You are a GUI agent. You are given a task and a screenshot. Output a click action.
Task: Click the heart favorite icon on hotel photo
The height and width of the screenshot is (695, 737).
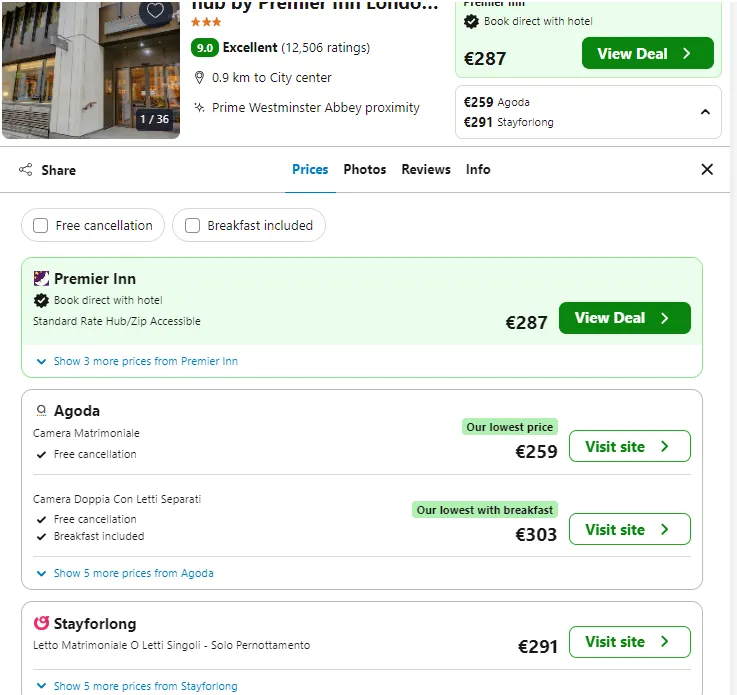155,10
